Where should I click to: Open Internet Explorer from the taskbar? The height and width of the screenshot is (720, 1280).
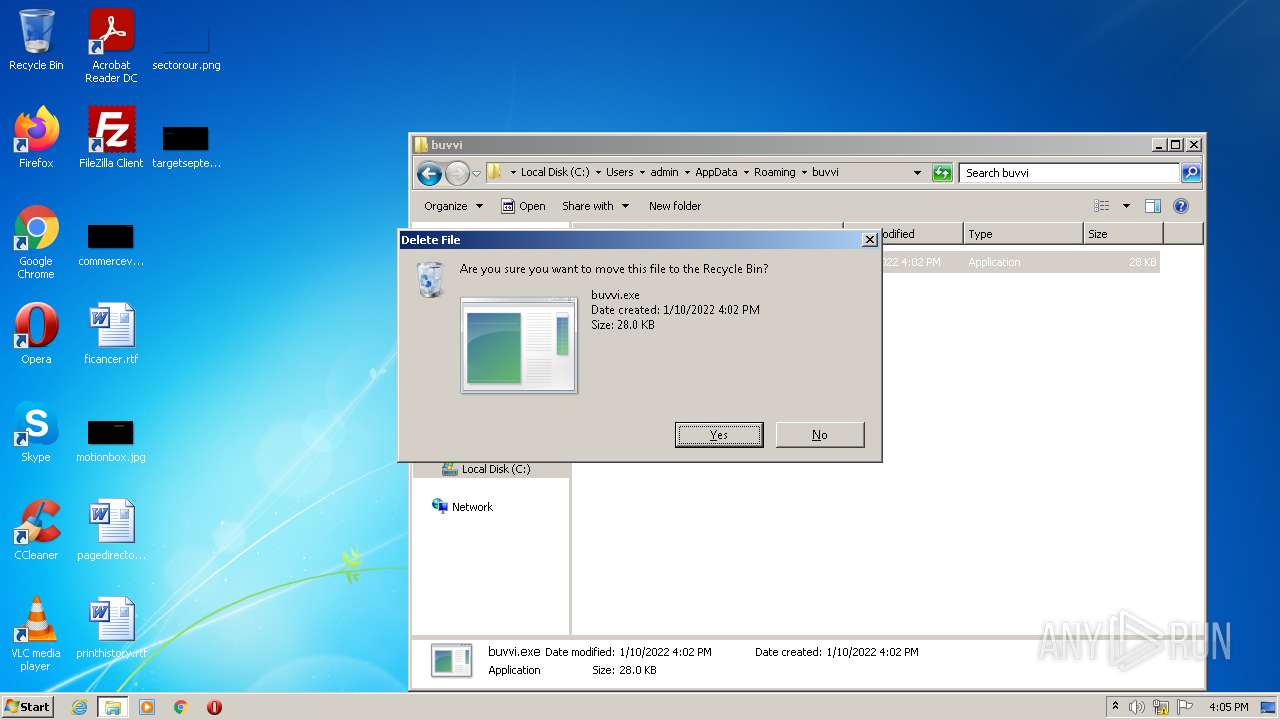pyautogui.click(x=79, y=707)
